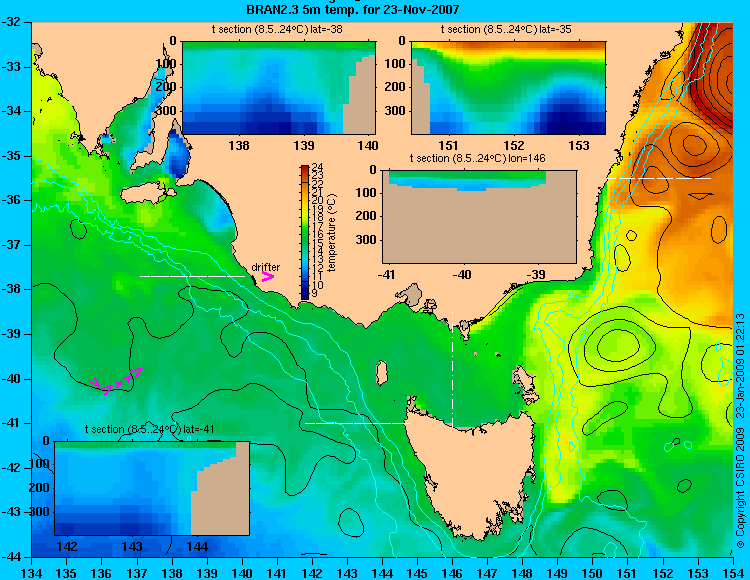This screenshot has width=750, height=580.
Task: Click longitude tick label 150
Action: pyautogui.click(x=592, y=573)
